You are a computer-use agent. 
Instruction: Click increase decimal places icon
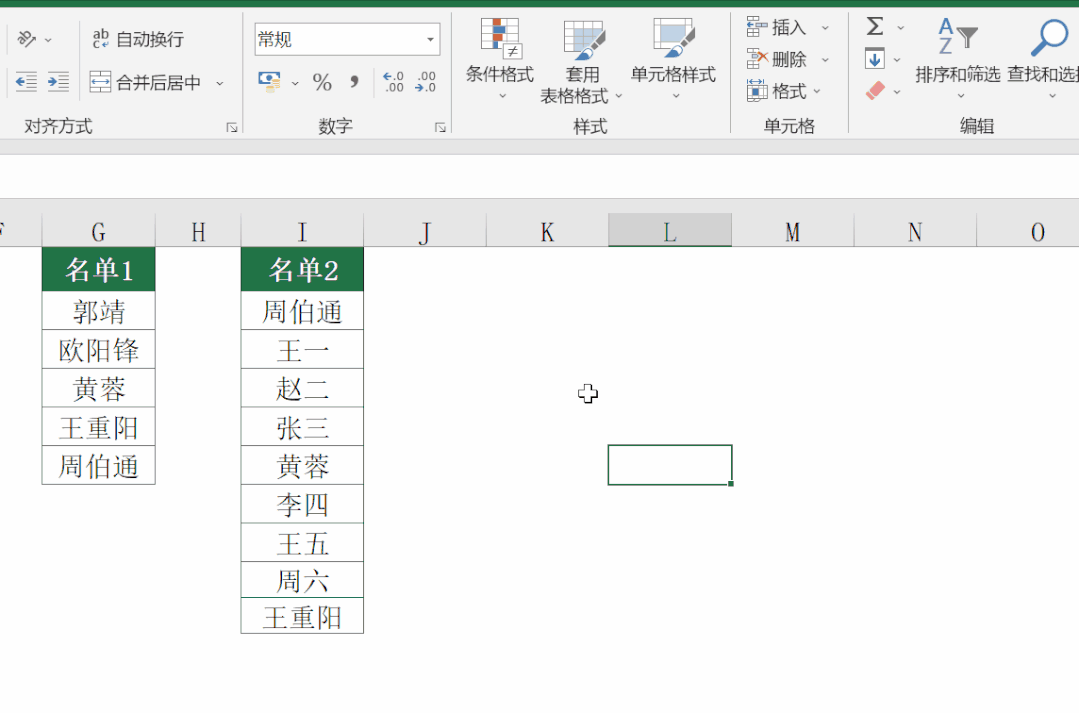click(394, 82)
